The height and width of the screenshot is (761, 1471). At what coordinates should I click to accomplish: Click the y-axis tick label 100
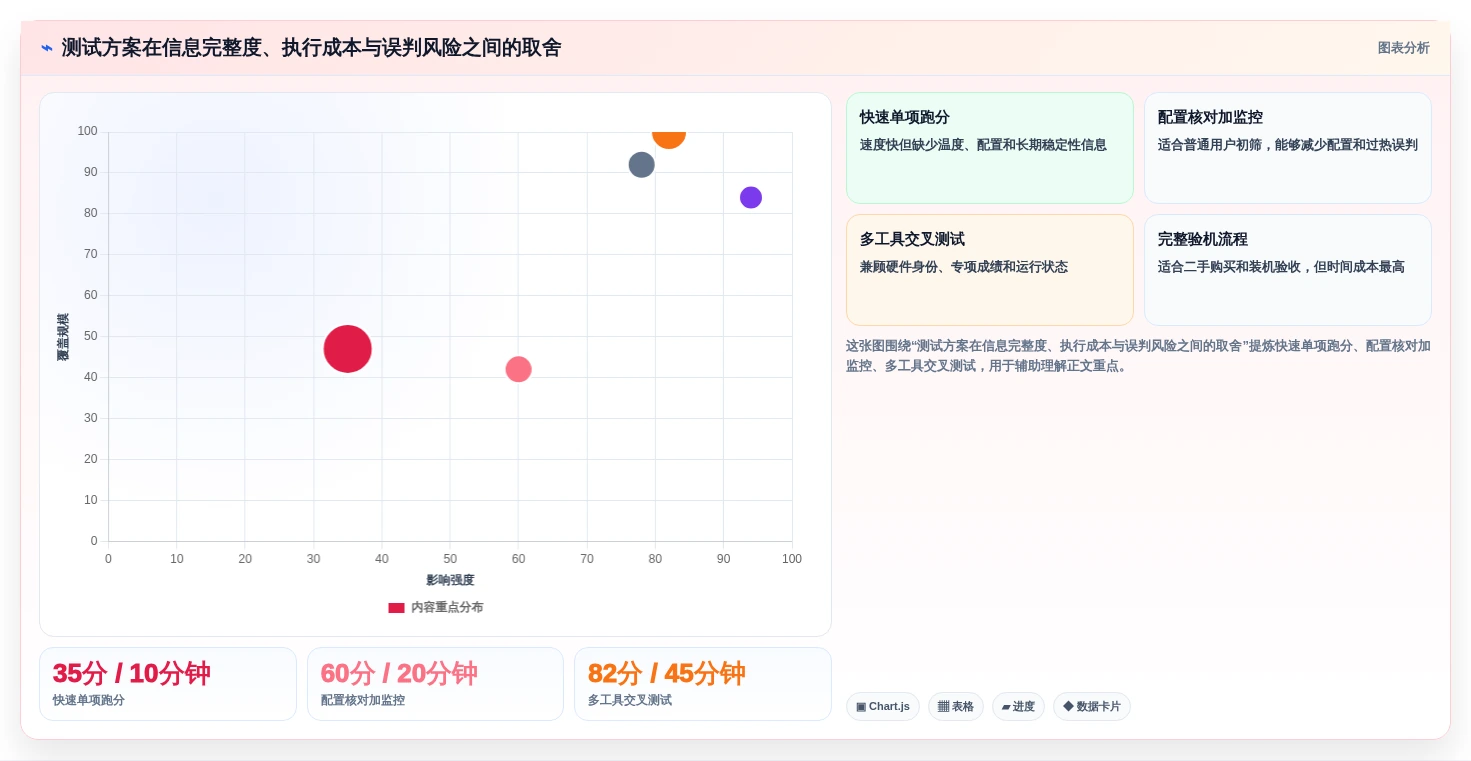click(x=87, y=131)
